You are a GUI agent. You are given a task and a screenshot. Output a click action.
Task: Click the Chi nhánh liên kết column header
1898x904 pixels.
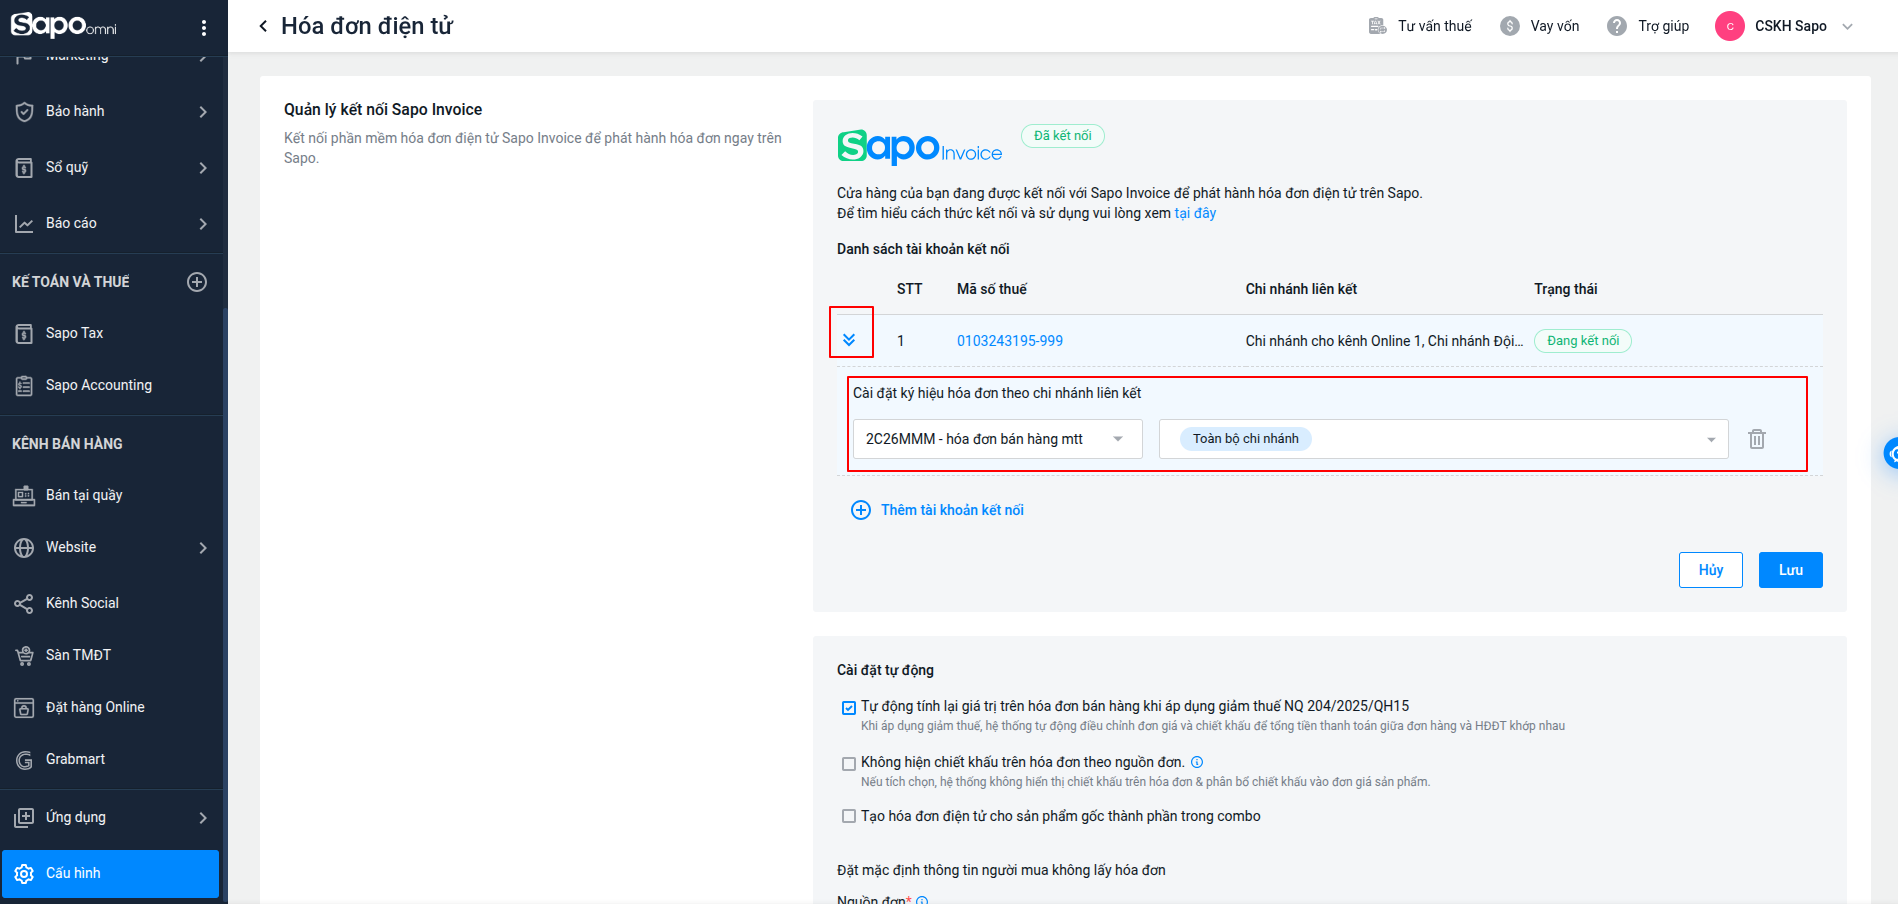tap(1301, 289)
